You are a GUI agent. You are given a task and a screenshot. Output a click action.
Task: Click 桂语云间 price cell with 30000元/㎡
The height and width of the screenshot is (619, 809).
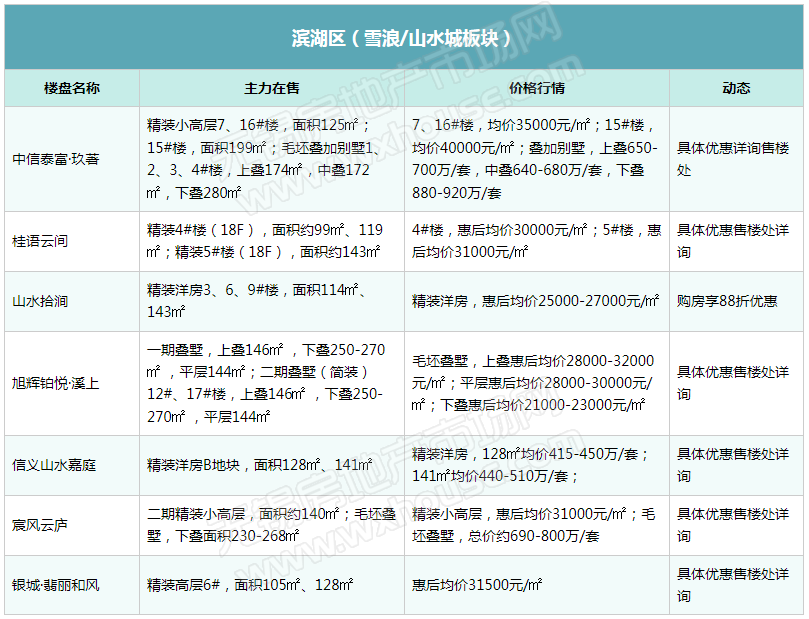click(x=536, y=242)
